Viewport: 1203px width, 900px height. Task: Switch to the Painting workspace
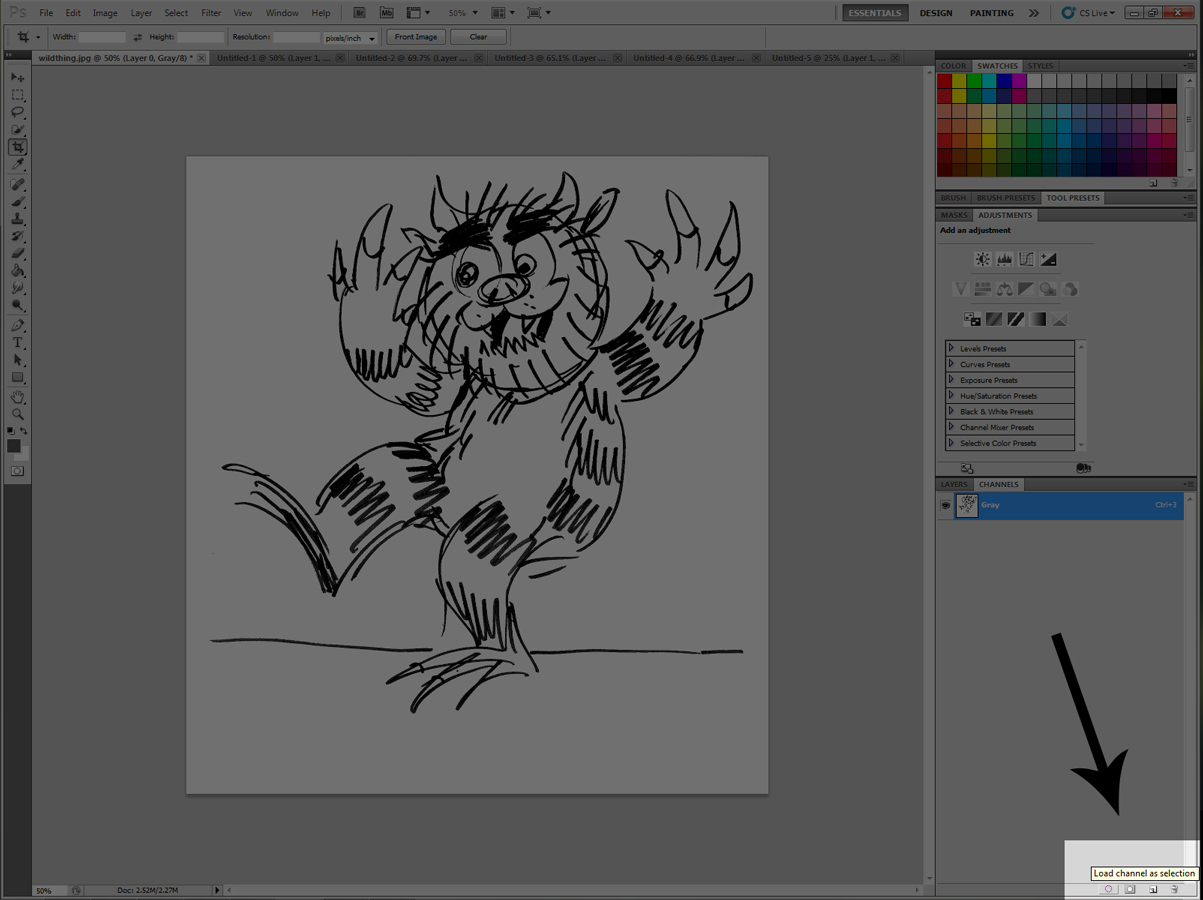[x=992, y=13]
